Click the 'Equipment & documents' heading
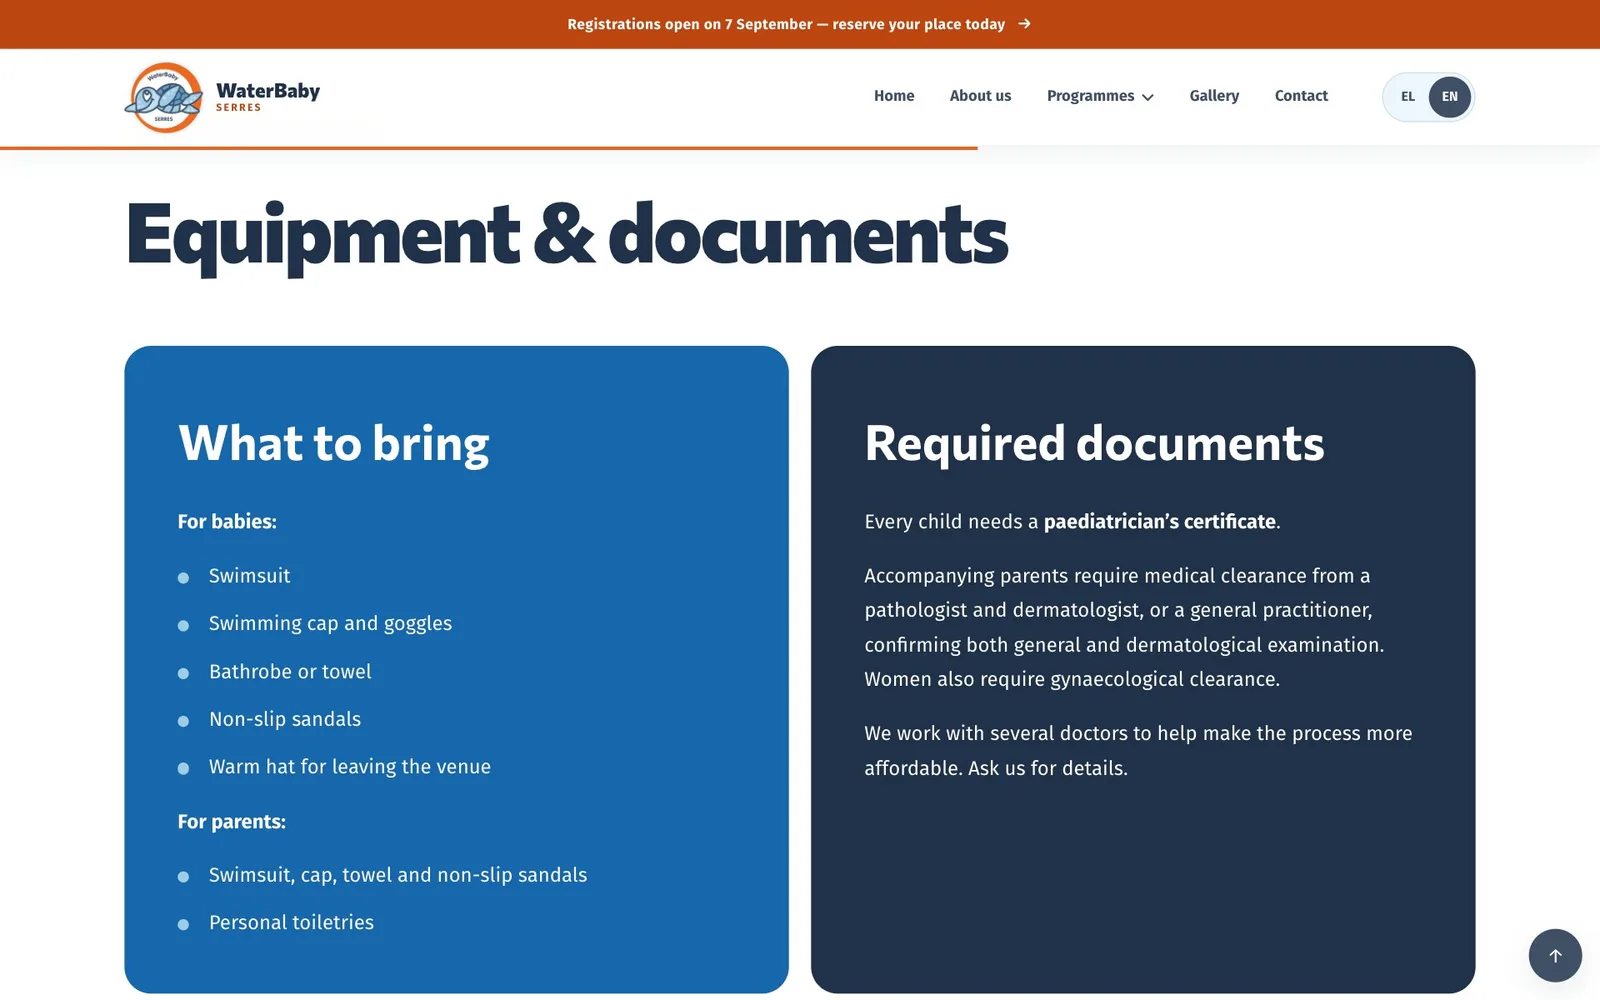The image size is (1600, 1000). tap(566, 236)
